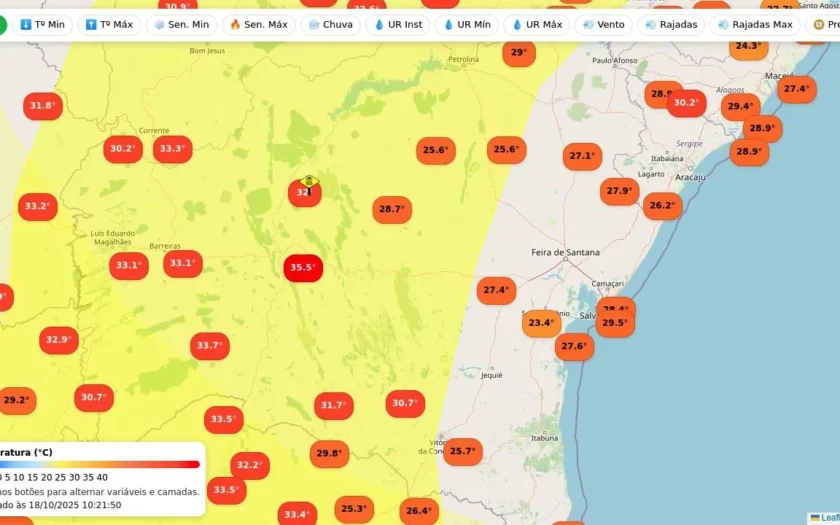Click the Leaflet attribution link

pyautogui.click(x=829, y=518)
